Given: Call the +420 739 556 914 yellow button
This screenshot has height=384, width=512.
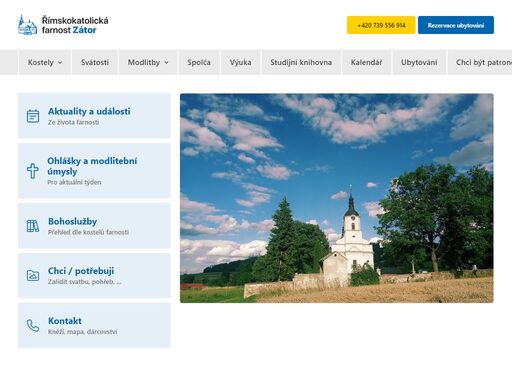Looking at the screenshot, I should pyautogui.click(x=381, y=25).
